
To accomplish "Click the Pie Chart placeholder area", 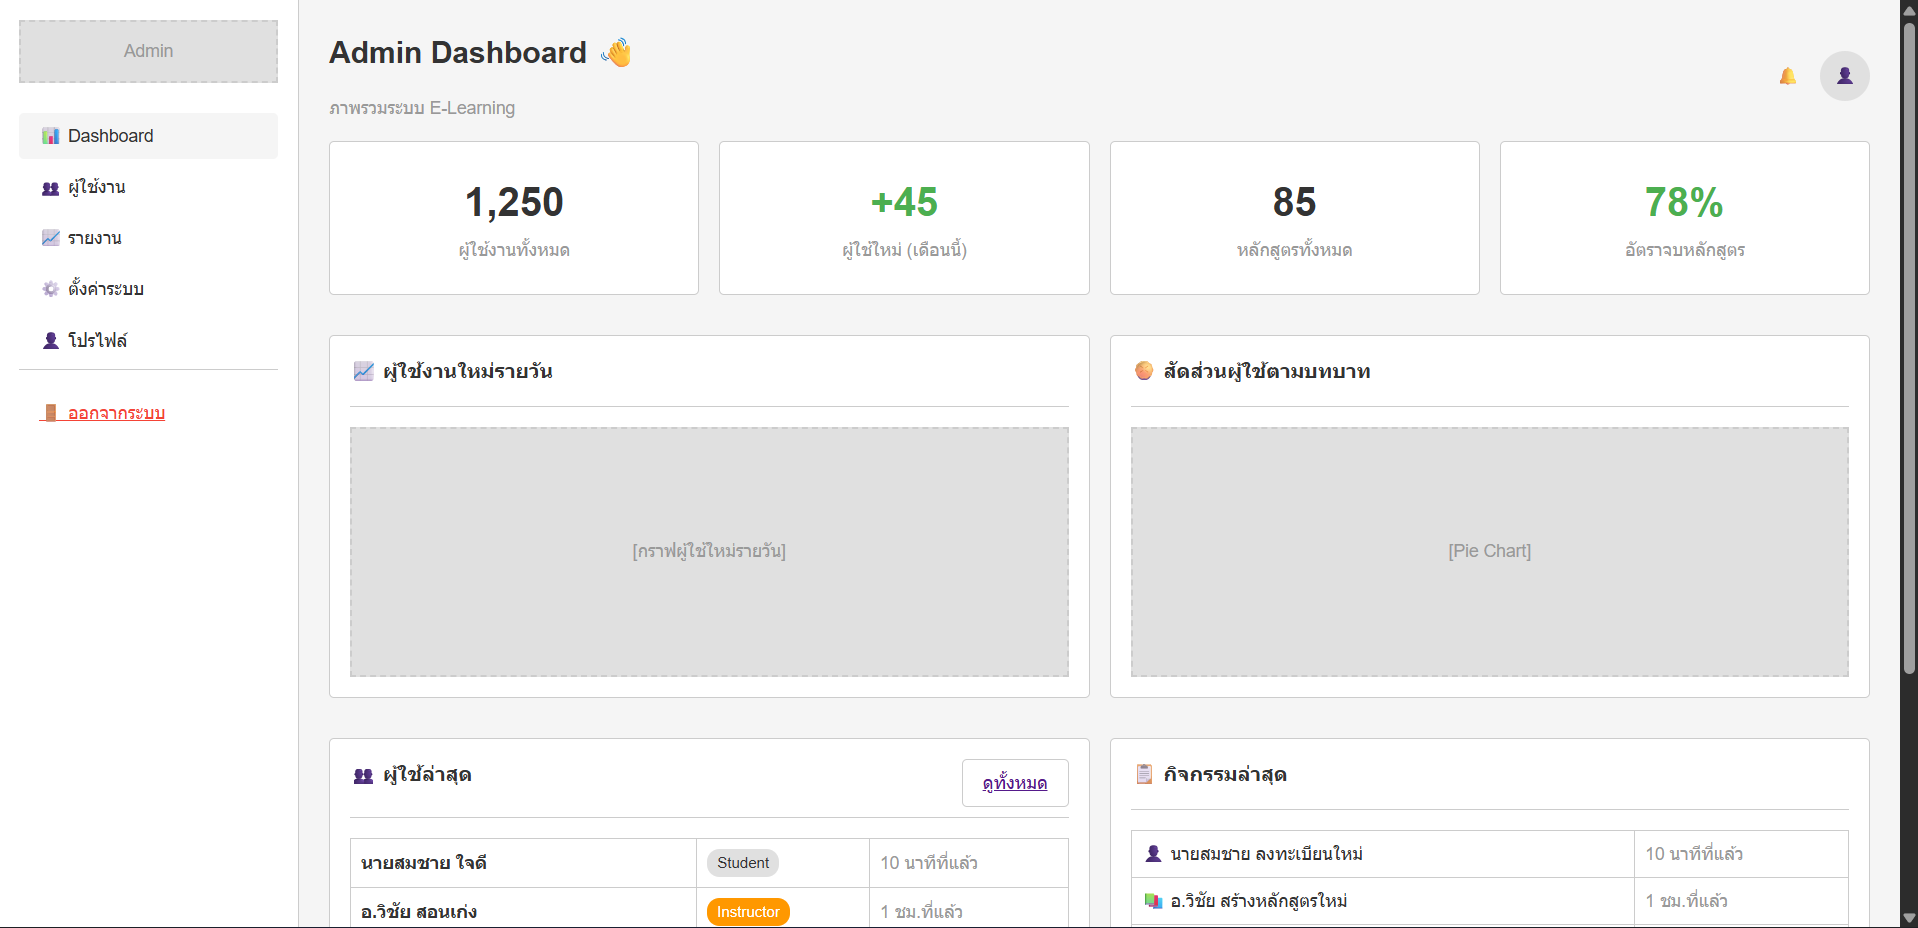I will [x=1489, y=552].
